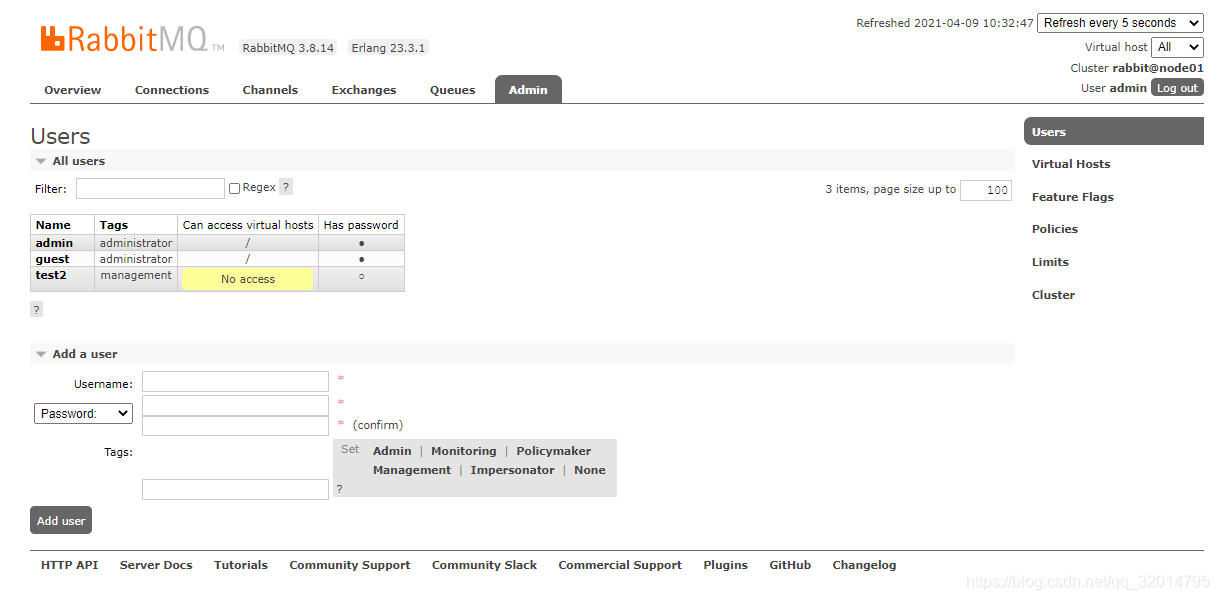
Task: Open Virtual Hosts in the sidebar
Action: click(x=1071, y=164)
